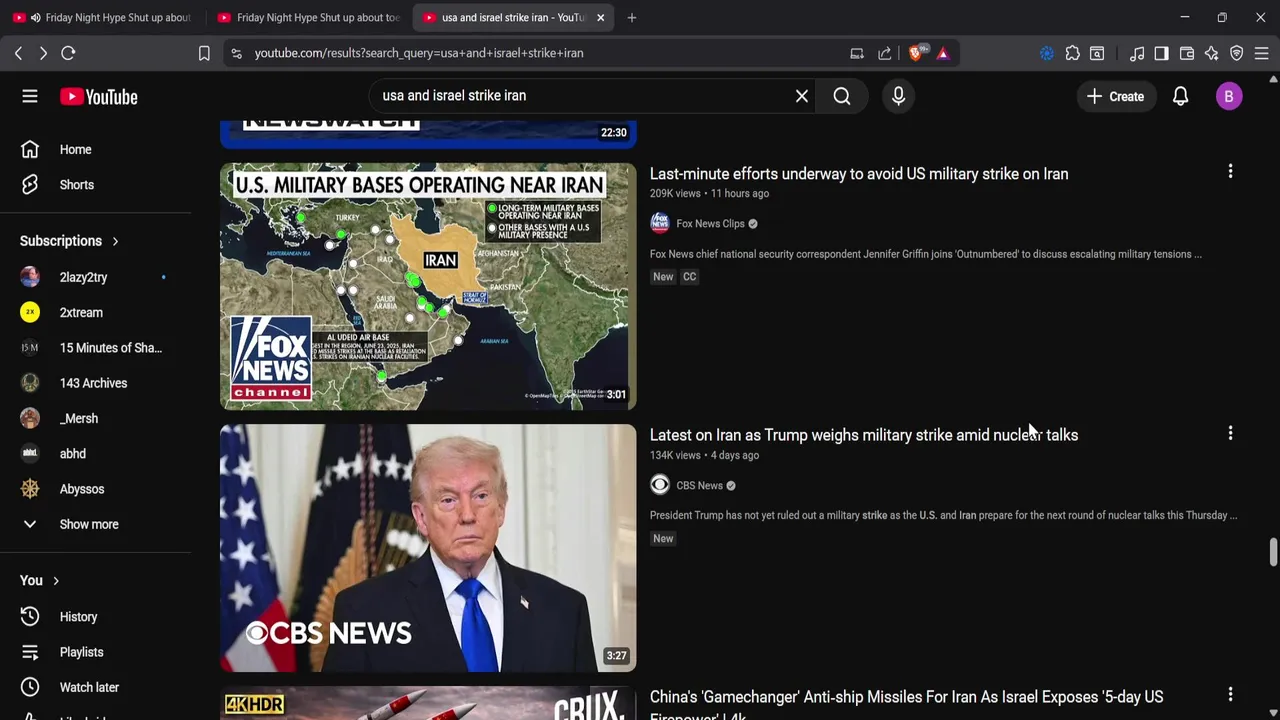Go forward in browser history
This screenshot has height=720, width=1280.
point(43,53)
